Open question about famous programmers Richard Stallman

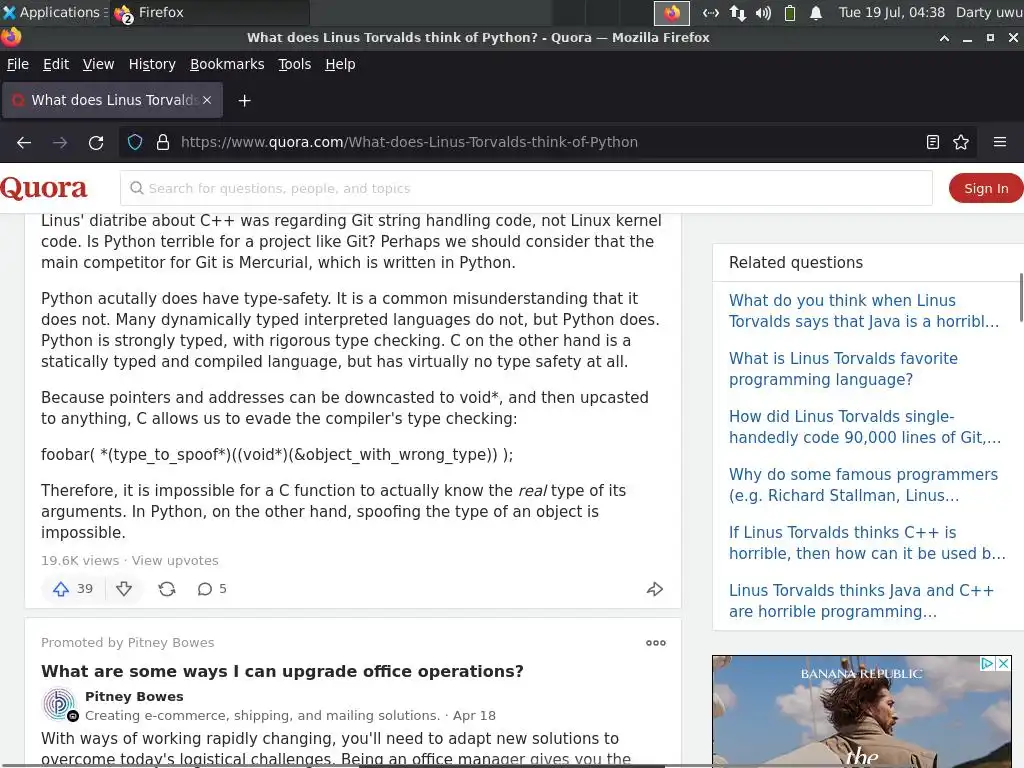(863, 485)
